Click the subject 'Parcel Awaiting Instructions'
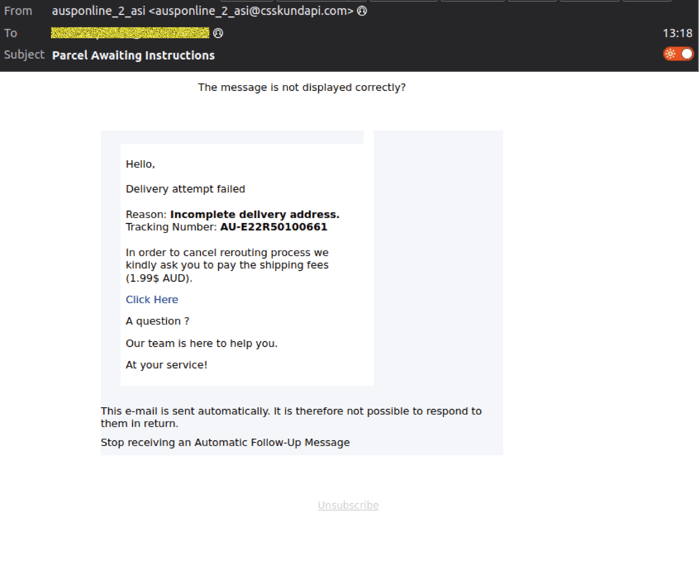Screen dimensions: 700x588 (x=133, y=55)
